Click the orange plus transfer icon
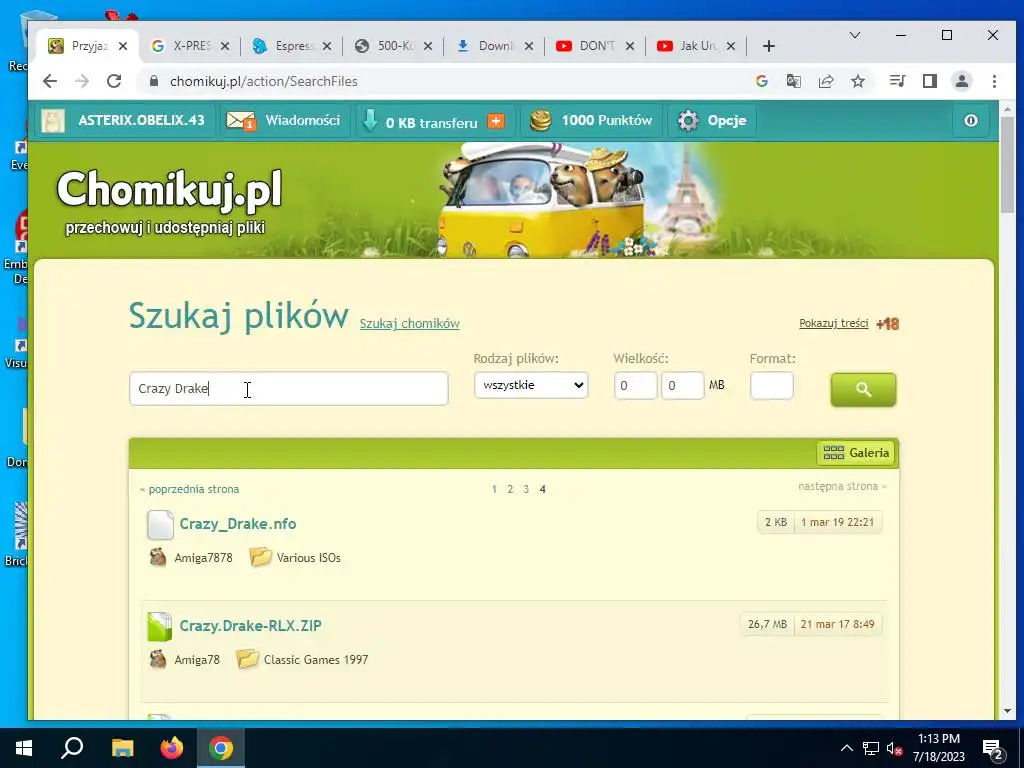Screen dimensions: 1024x768 pyautogui.click(x=496, y=121)
